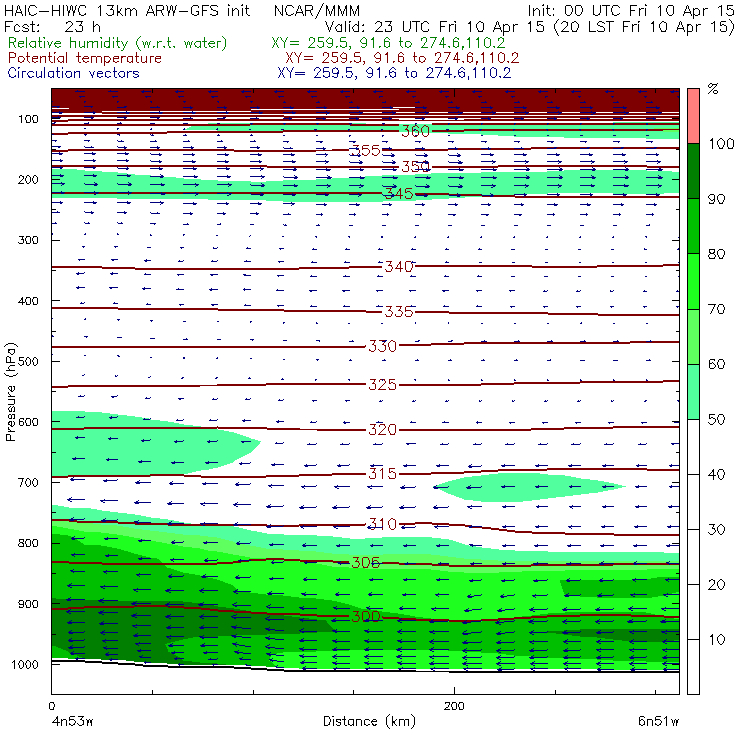Click the humid lens near 700 hPa right side
Screen dimensions: 740x740
pos(529,487)
